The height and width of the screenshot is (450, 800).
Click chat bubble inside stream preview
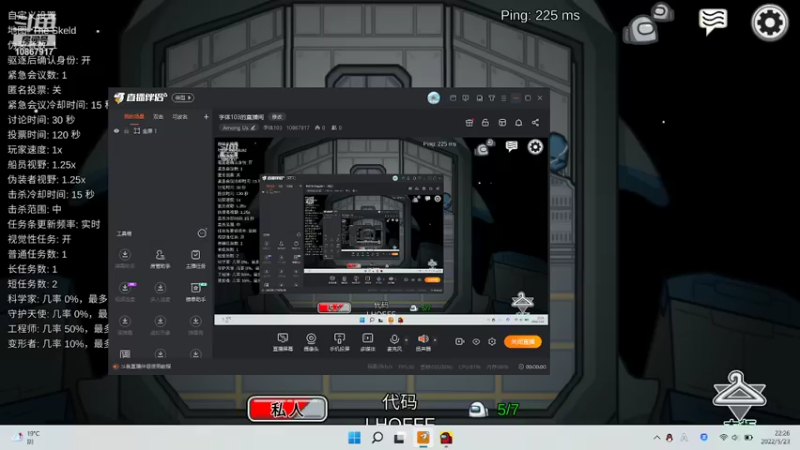pos(511,146)
